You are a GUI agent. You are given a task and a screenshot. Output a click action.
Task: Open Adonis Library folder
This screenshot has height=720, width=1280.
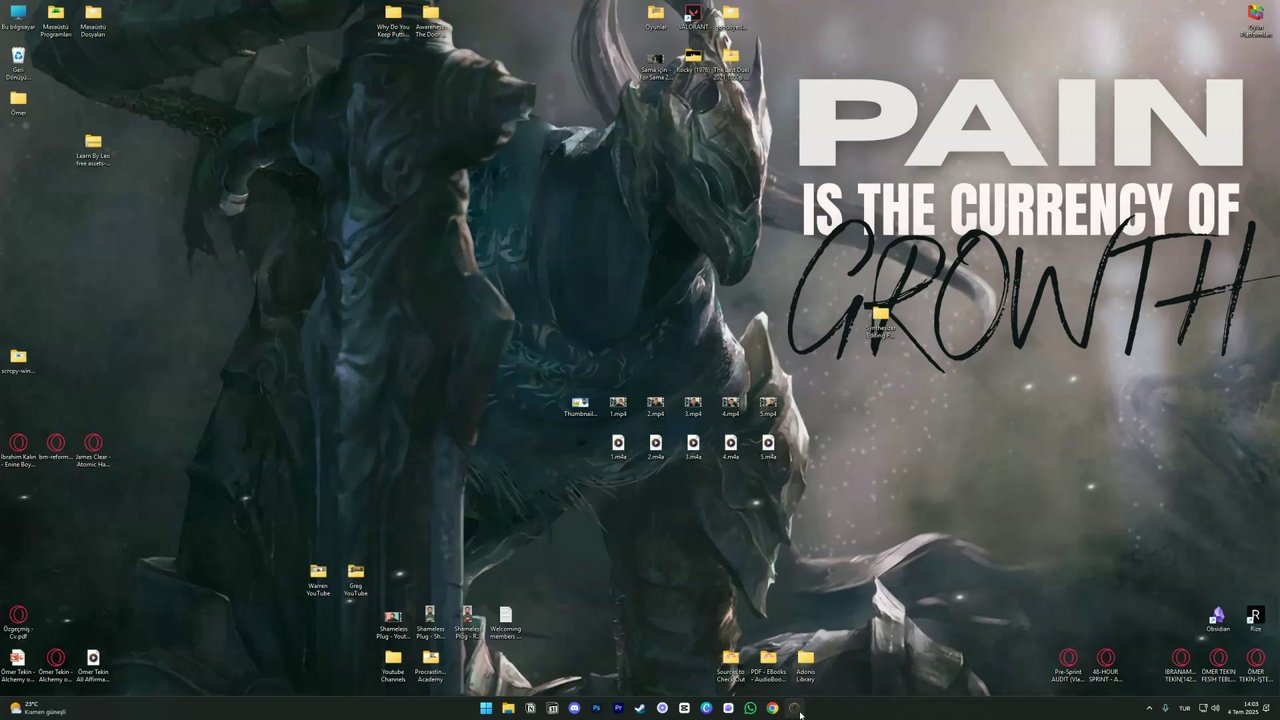[806, 666]
